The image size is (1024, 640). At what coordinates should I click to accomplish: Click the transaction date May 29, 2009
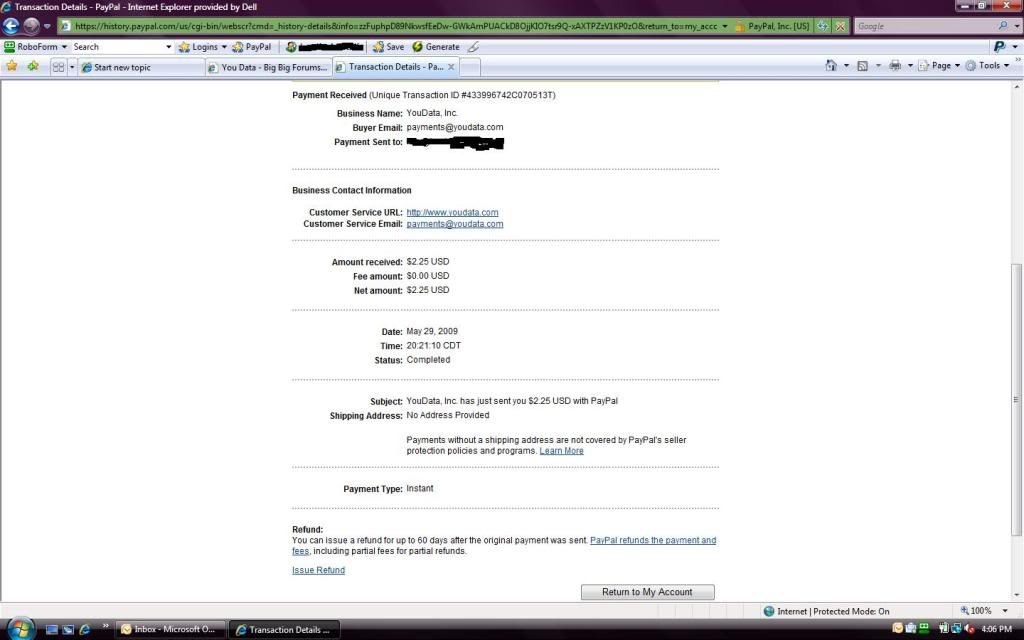(x=432, y=332)
